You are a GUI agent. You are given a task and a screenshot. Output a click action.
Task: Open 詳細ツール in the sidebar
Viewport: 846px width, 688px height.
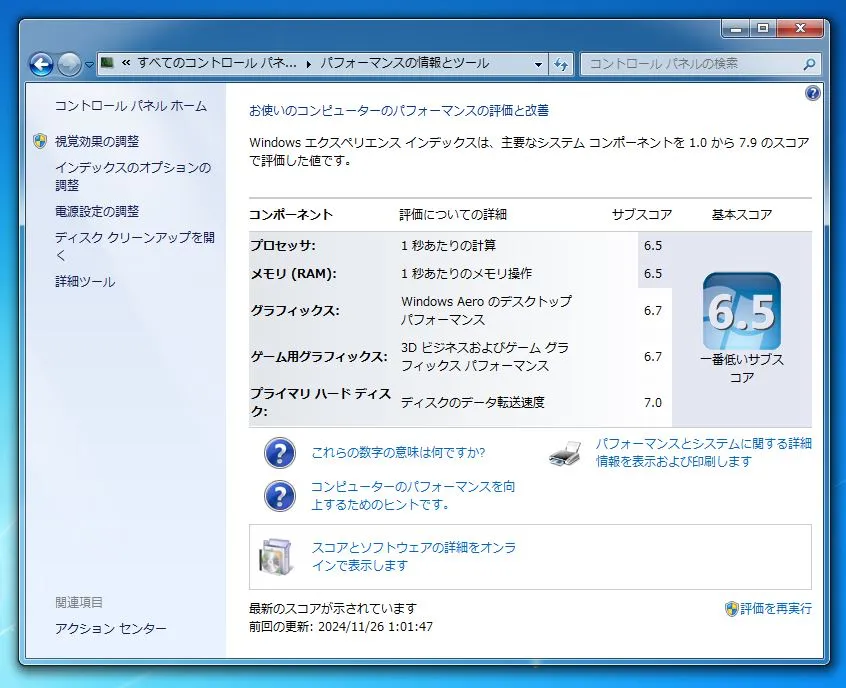(83, 281)
